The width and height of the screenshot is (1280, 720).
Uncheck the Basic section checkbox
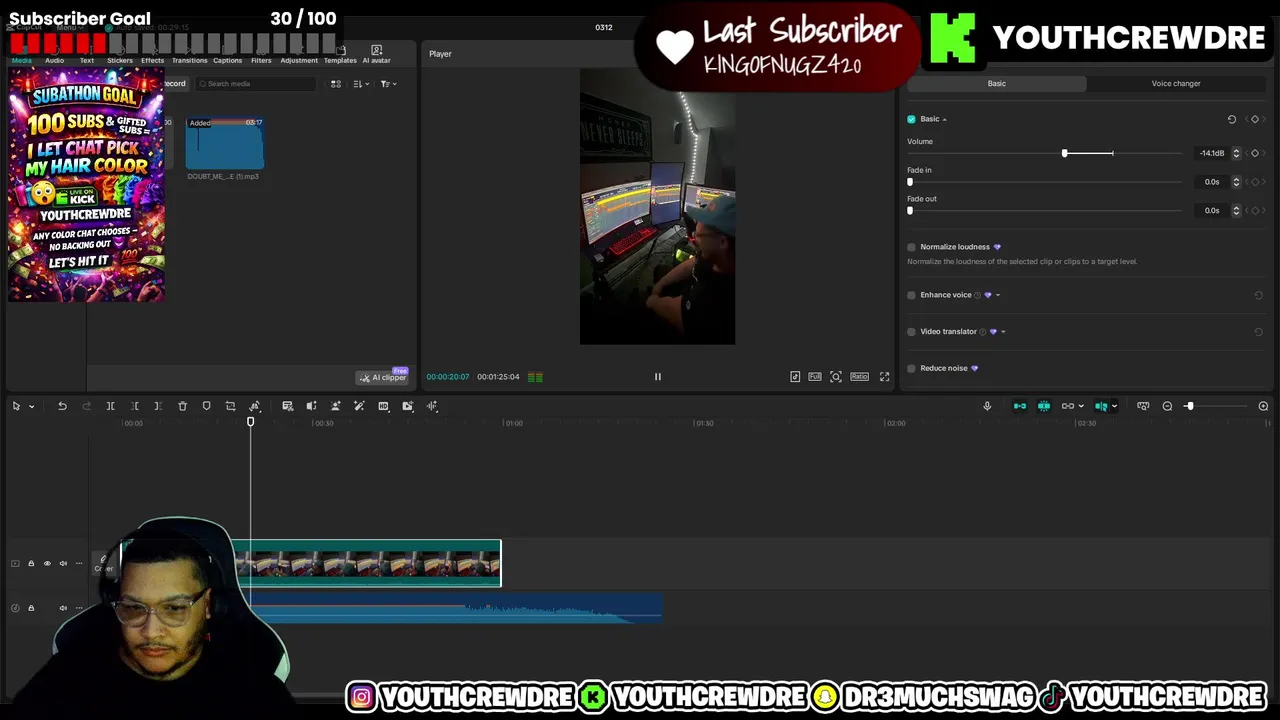point(911,119)
